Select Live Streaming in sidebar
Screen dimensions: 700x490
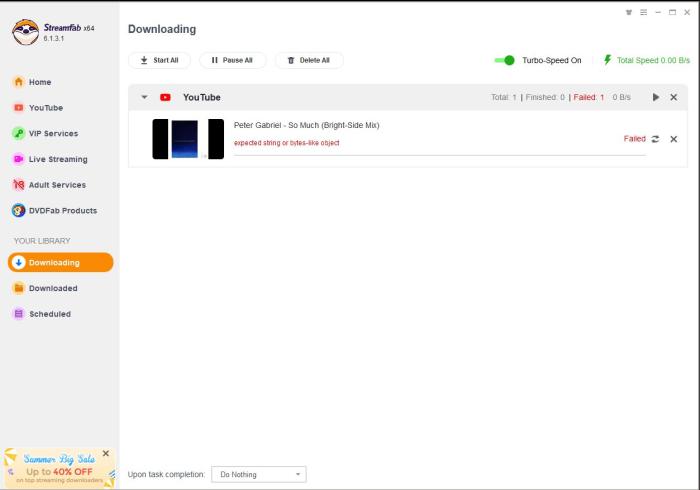57,159
